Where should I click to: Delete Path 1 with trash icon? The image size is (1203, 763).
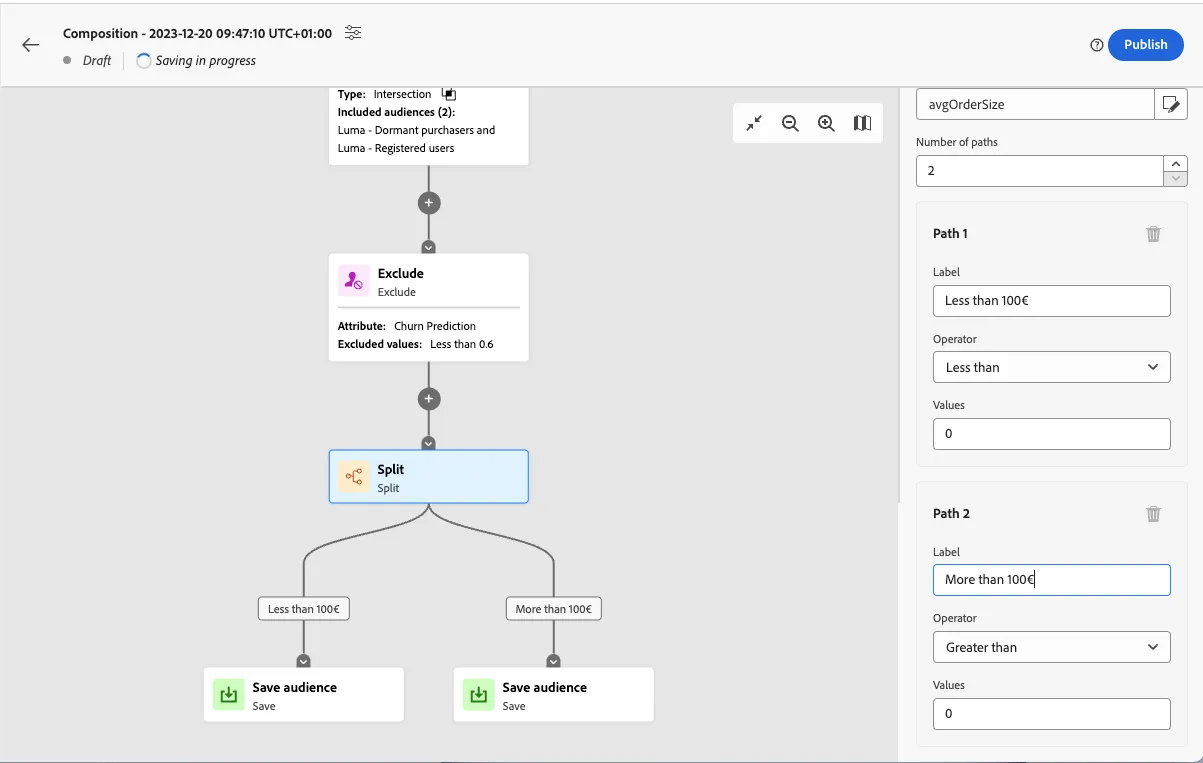[x=1153, y=234]
